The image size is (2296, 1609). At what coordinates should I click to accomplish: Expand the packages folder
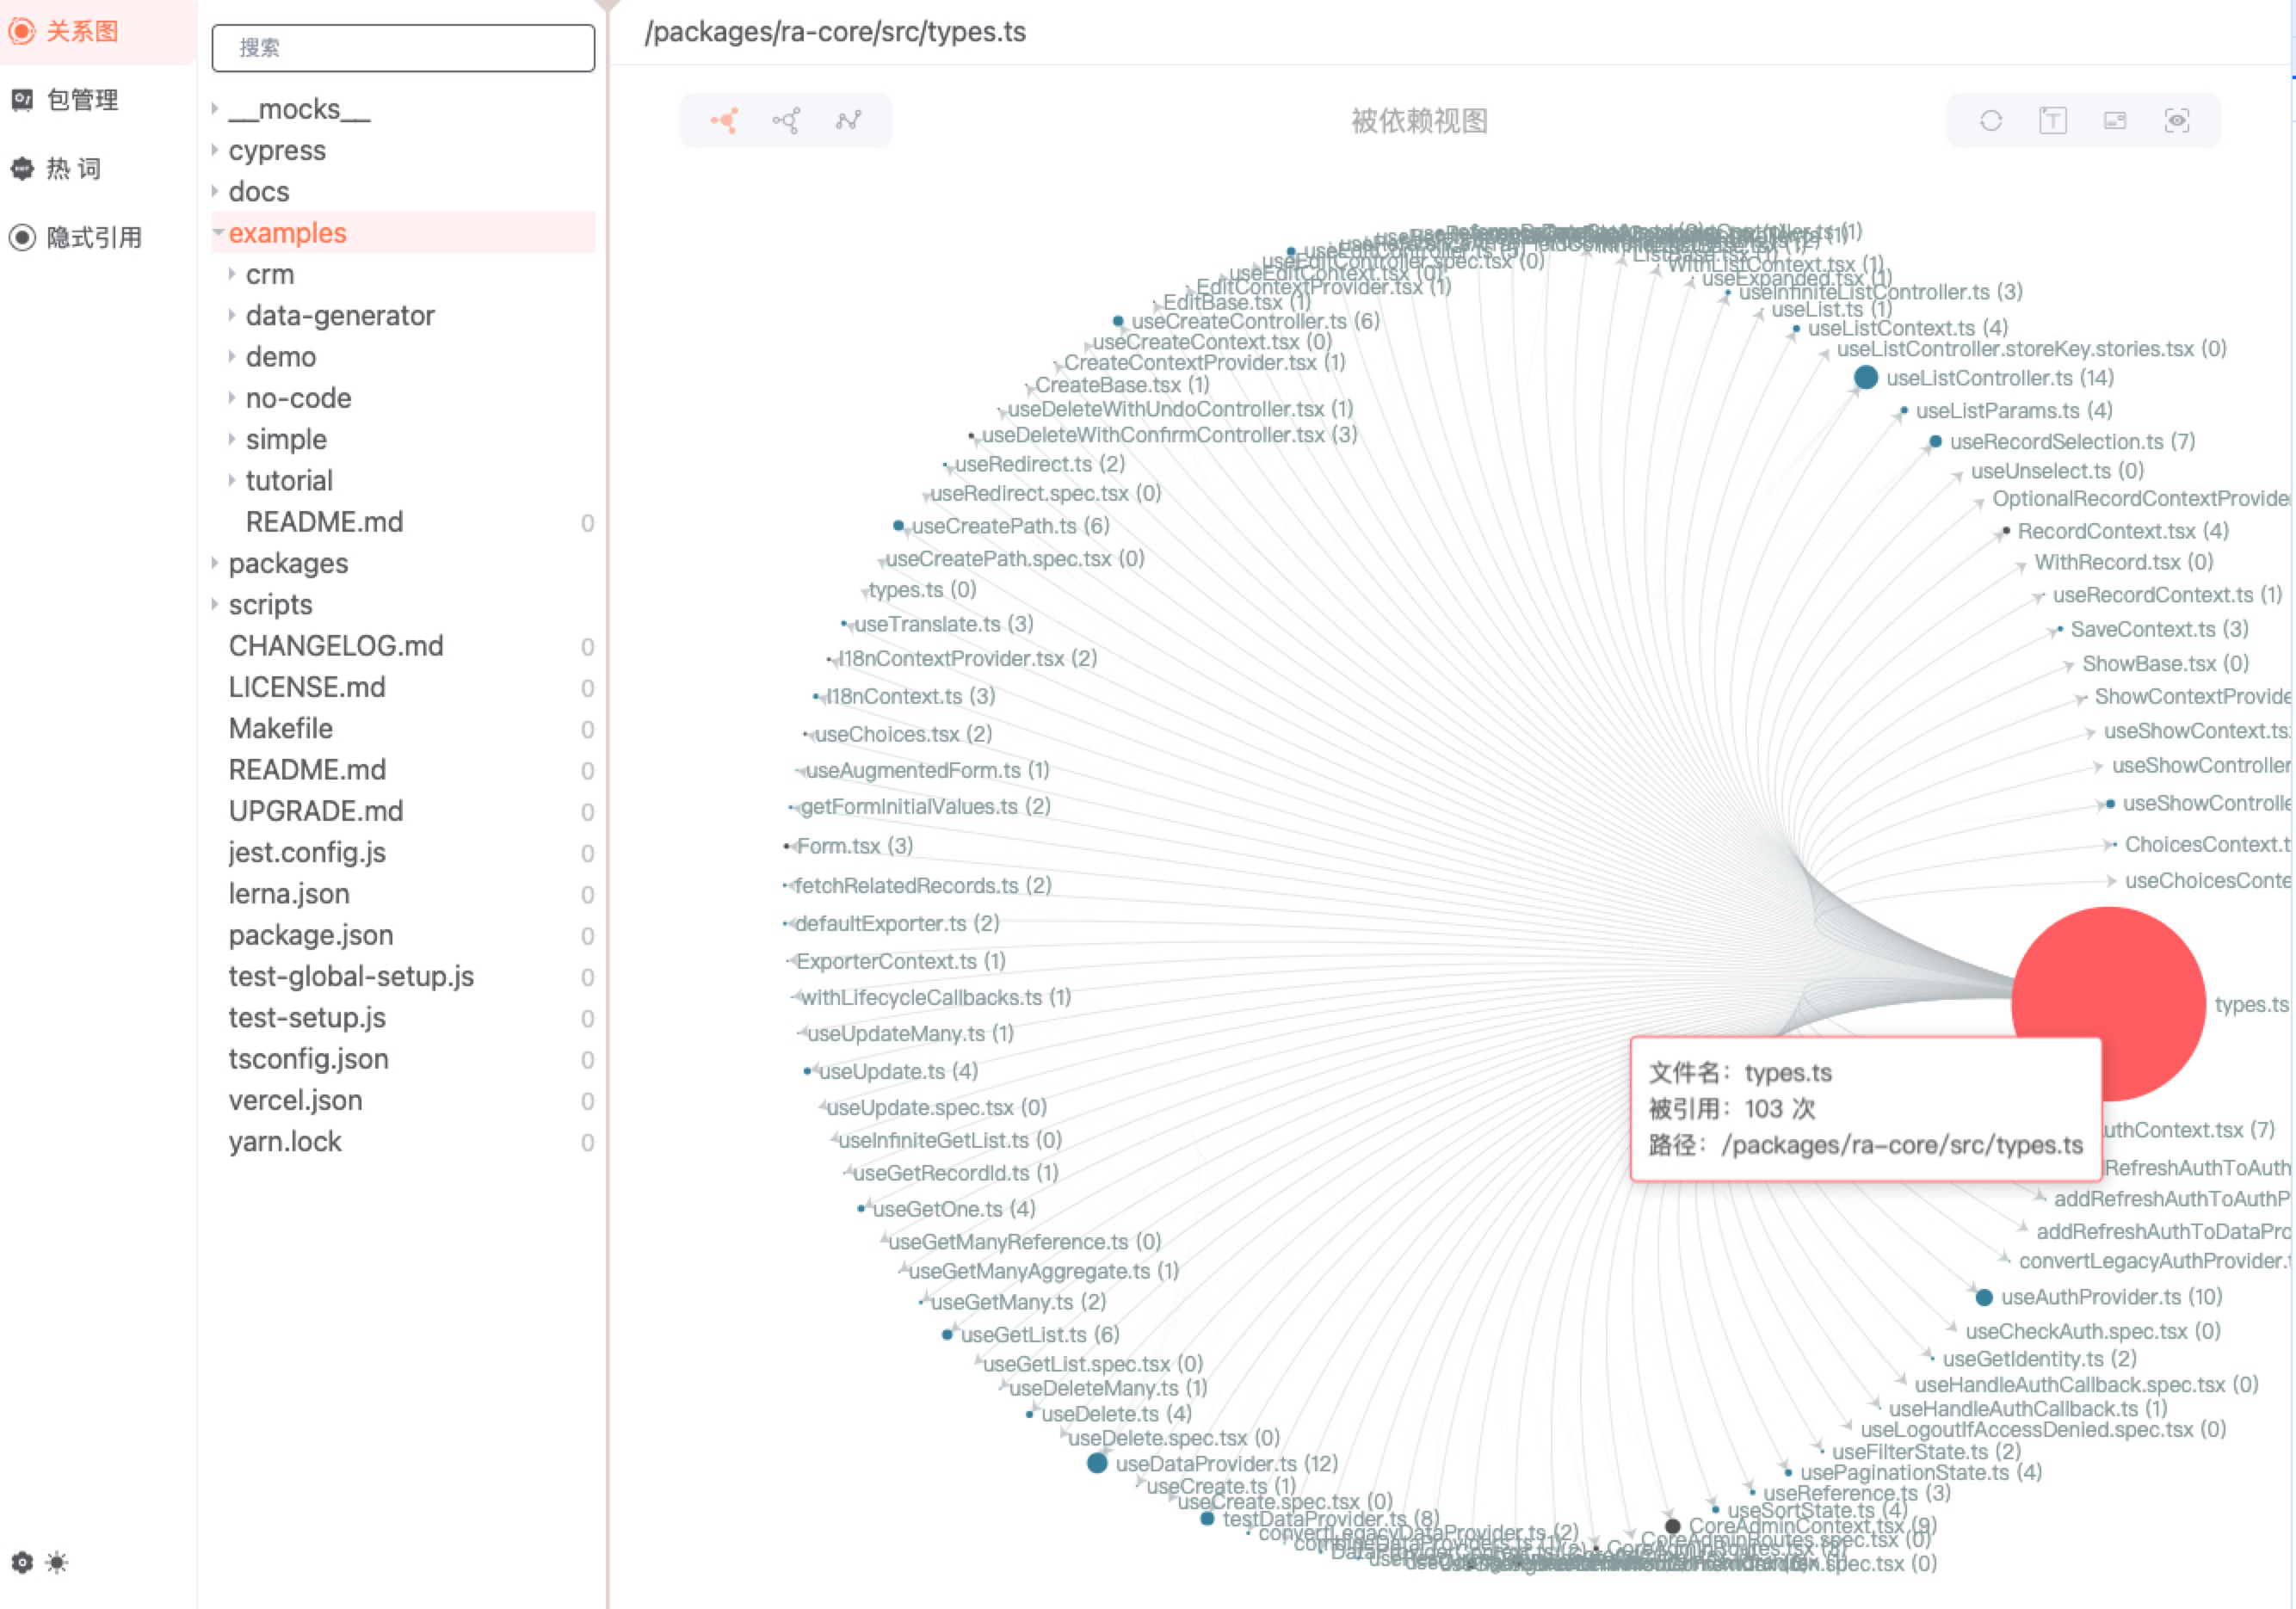tap(288, 563)
